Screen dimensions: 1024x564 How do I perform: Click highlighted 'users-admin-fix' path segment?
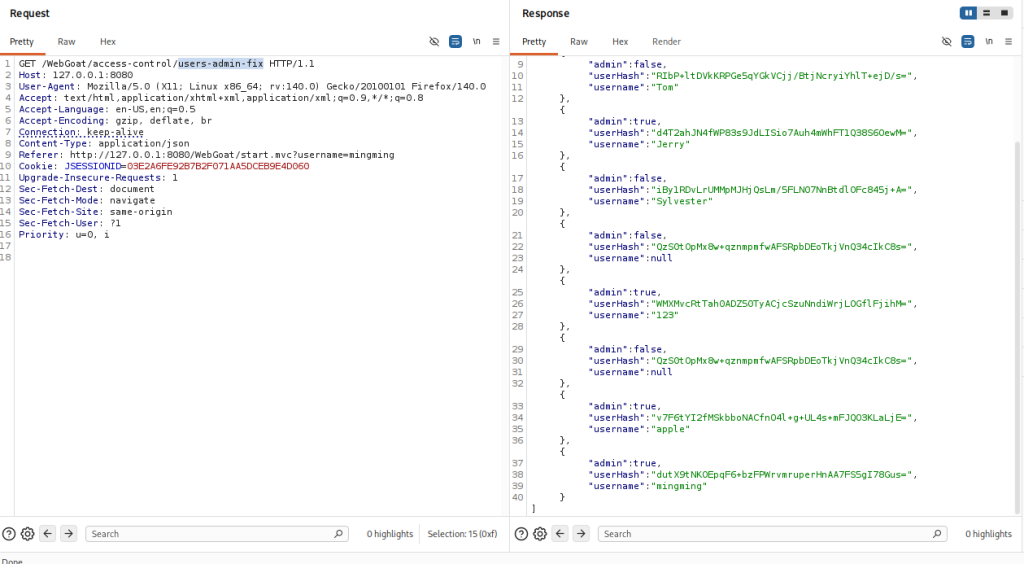(x=221, y=63)
